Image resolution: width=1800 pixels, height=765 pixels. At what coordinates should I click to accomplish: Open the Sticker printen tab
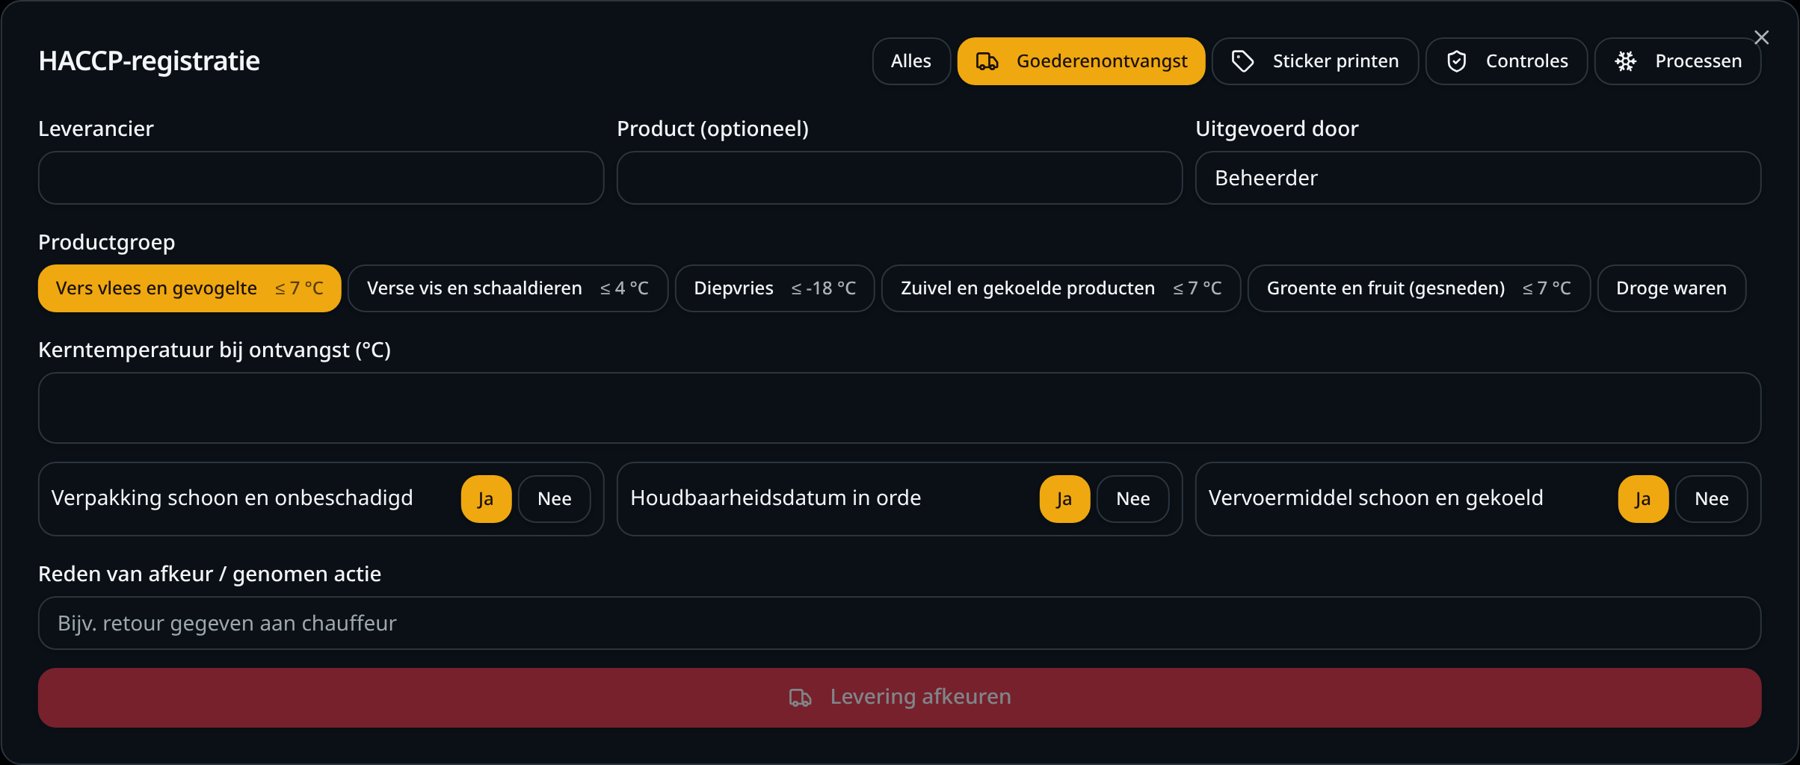point(1315,61)
